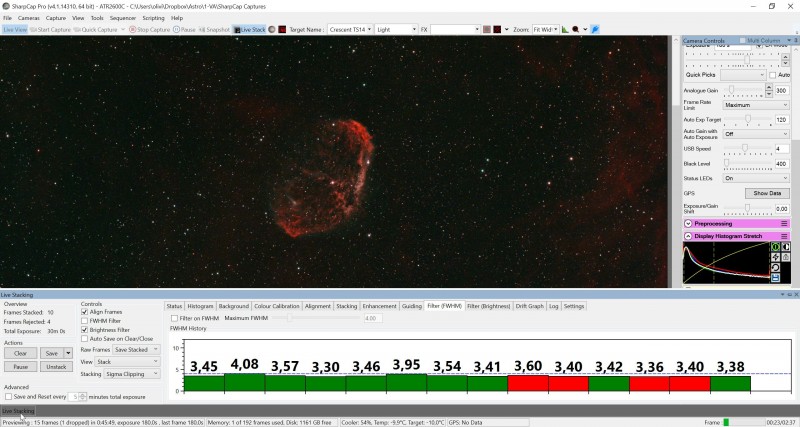Open the FX effects dropdown
The width and height of the screenshot is (800, 427).
point(455,30)
